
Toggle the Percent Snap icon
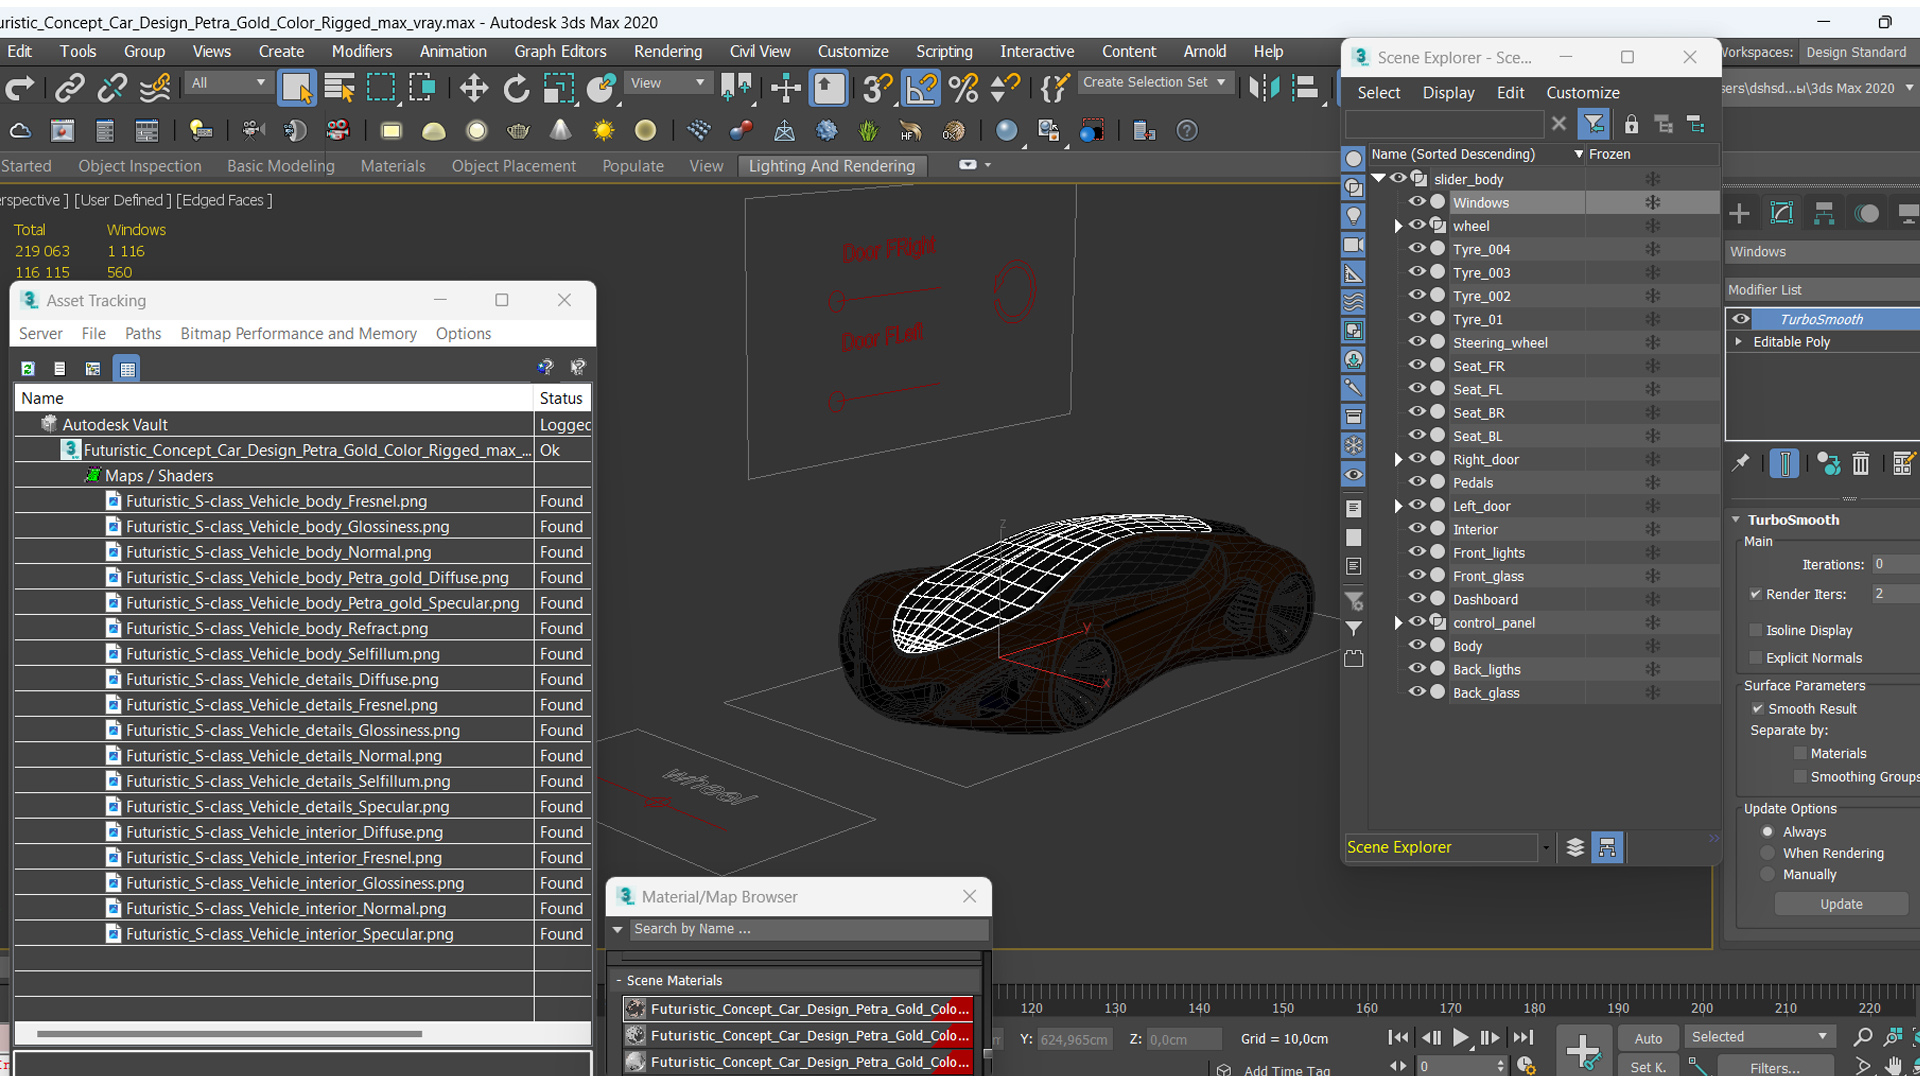[963, 89]
